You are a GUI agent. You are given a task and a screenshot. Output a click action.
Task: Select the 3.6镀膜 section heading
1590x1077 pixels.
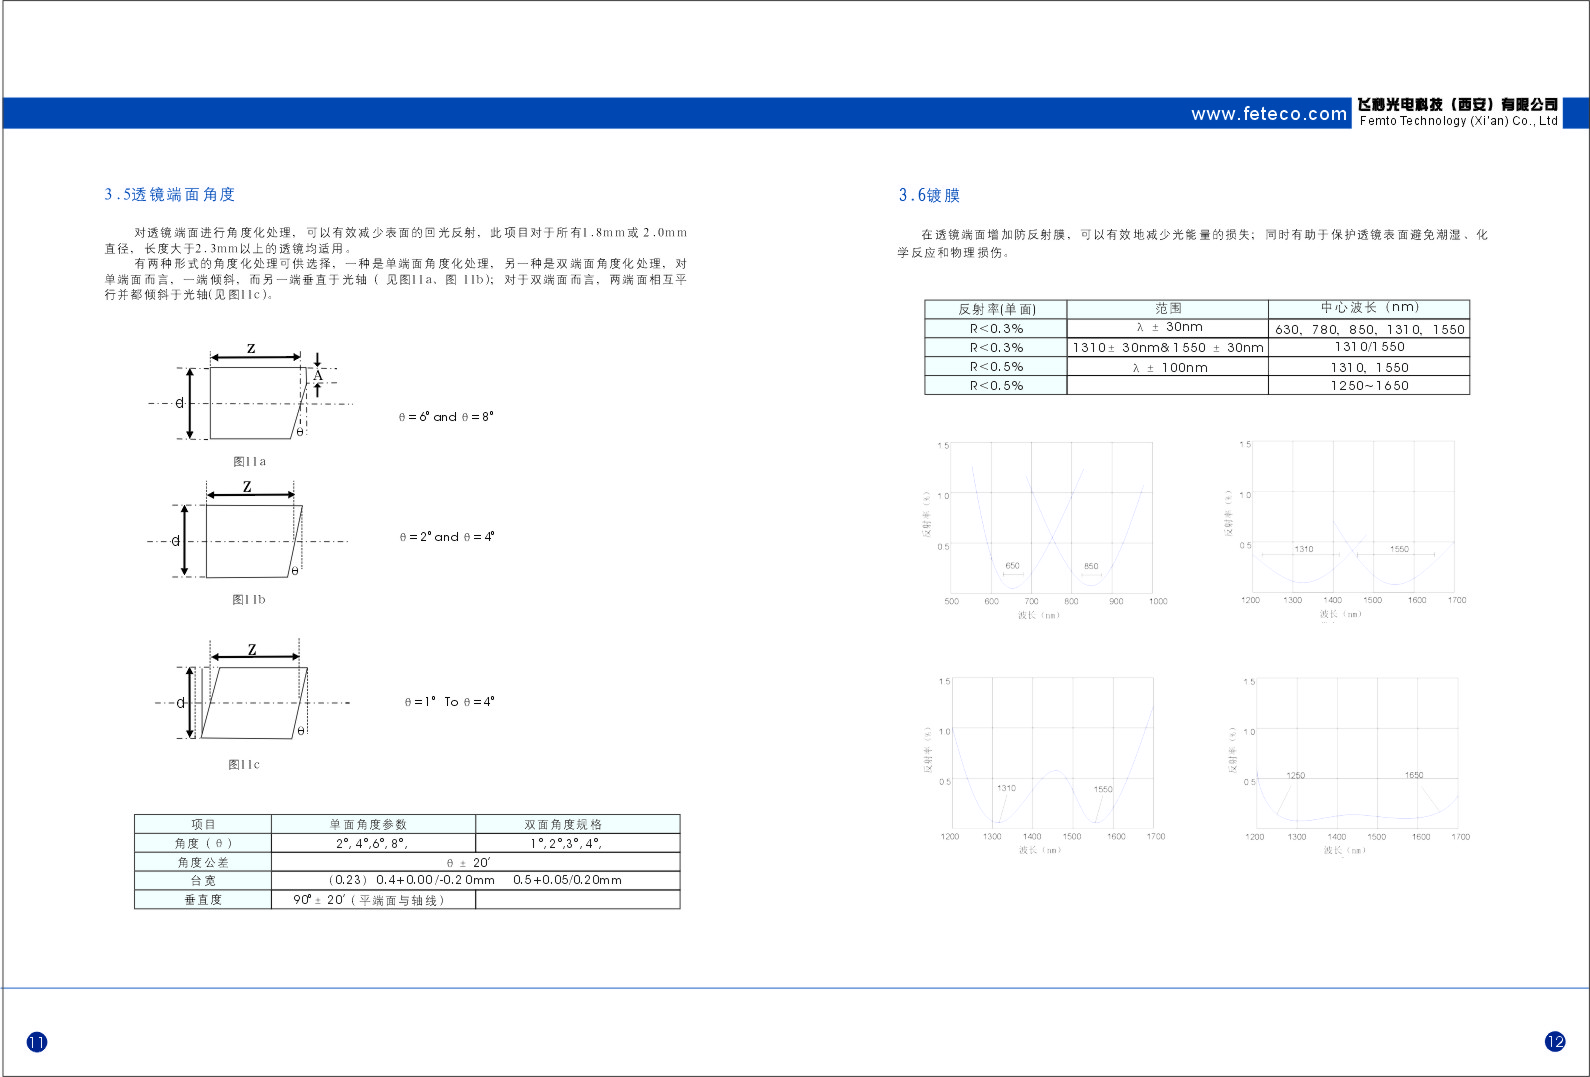coord(929,196)
